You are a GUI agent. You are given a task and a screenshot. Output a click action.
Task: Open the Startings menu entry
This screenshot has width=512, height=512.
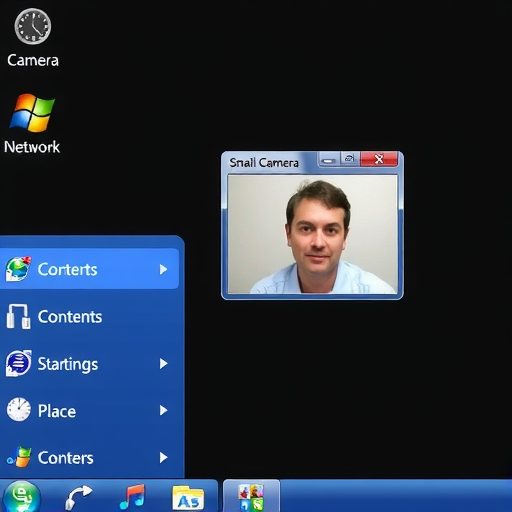(x=89, y=364)
